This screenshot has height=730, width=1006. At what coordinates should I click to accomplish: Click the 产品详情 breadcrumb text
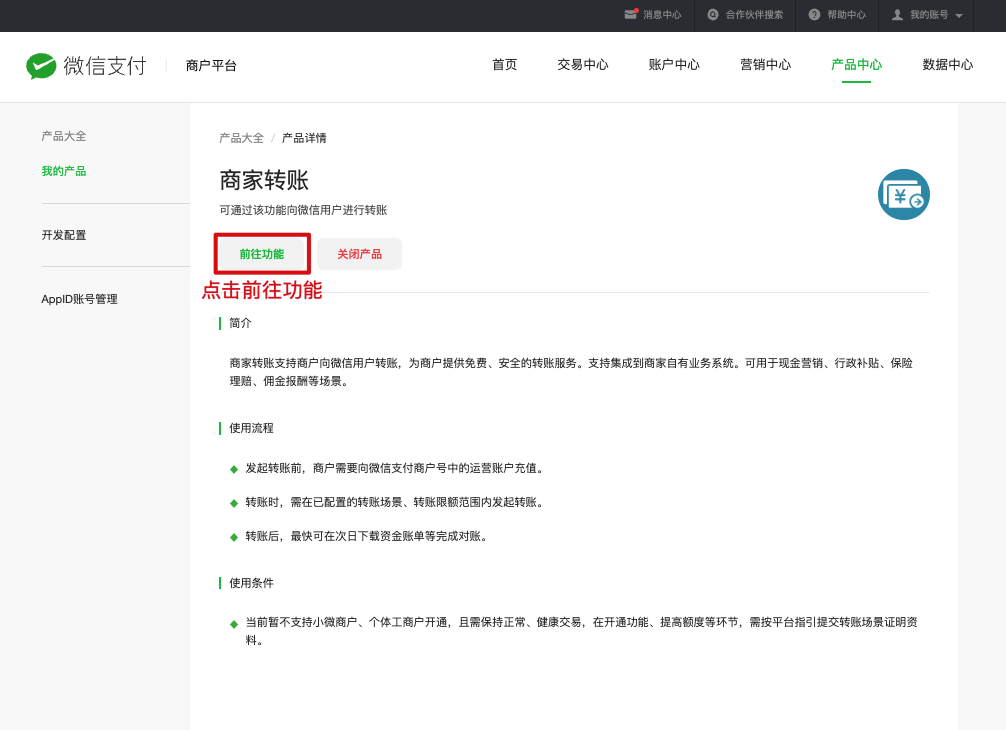pyautogui.click(x=304, y=138)
